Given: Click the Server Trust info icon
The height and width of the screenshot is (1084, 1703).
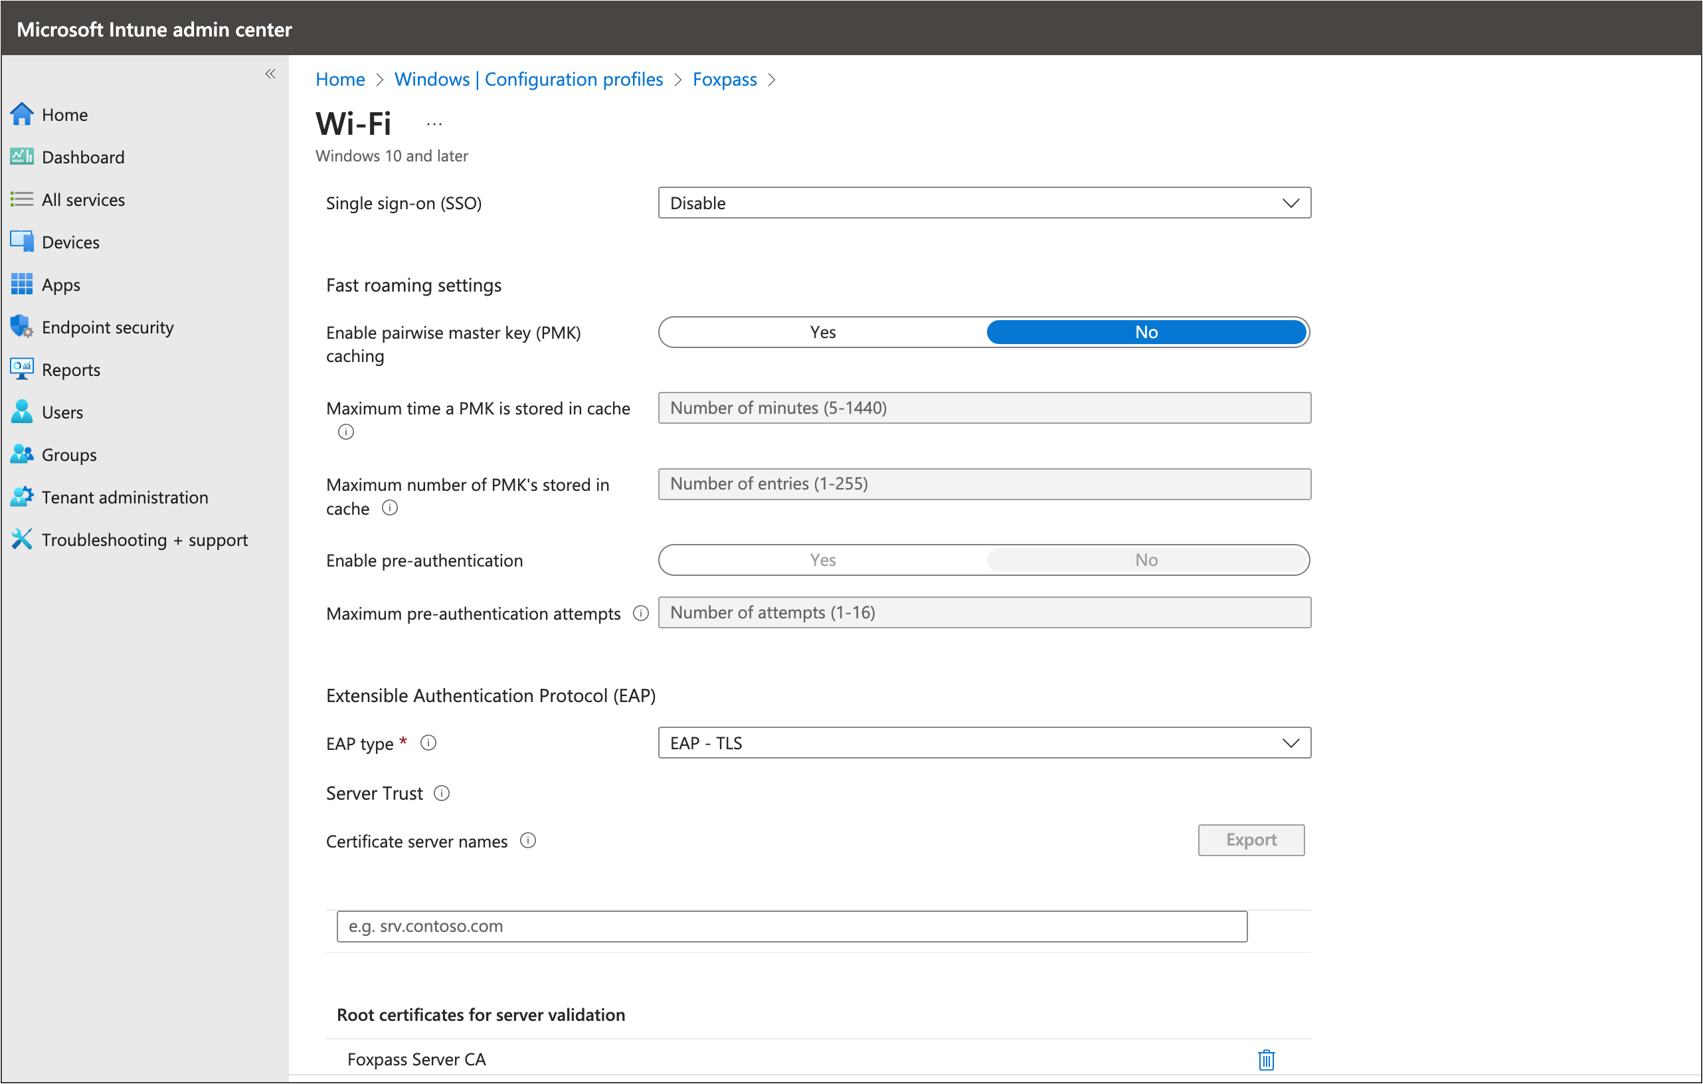Looking at the screenshot, I should (442, 793).
